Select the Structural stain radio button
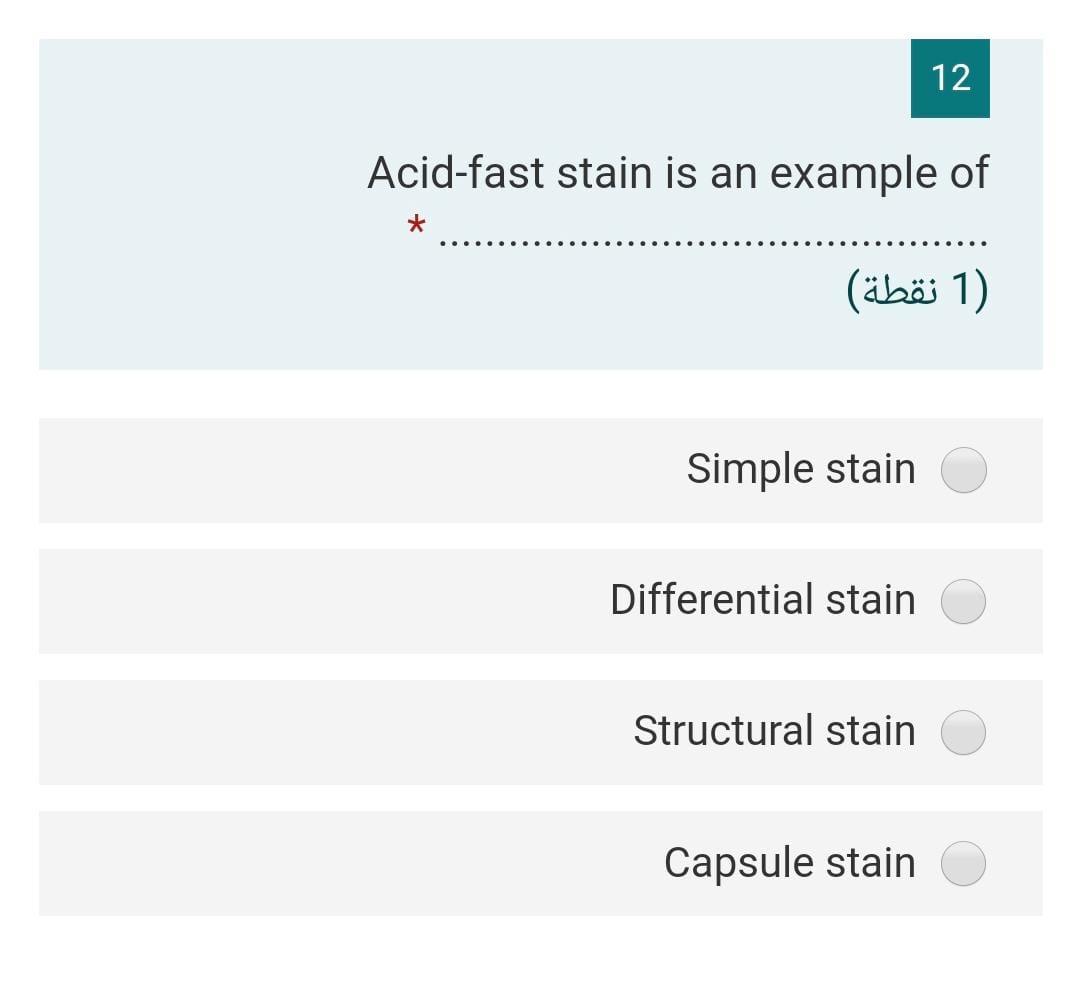This screenshot has height=982, width=1080. point(963,732)
